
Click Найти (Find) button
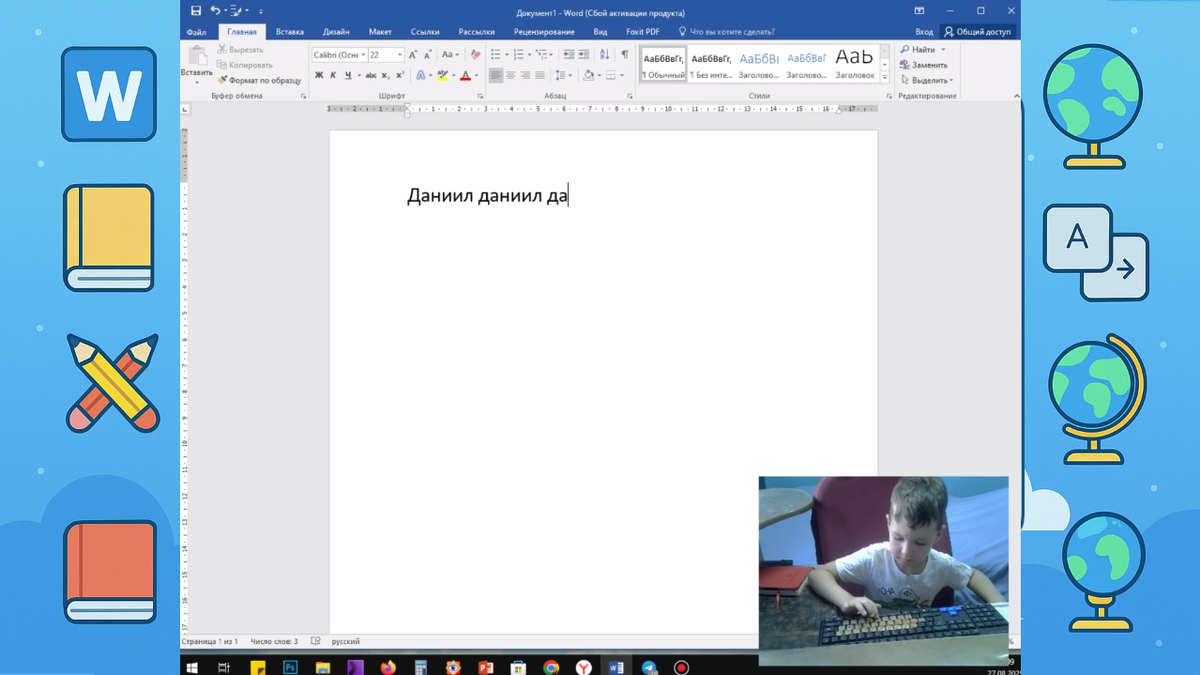tap(922, 49)
